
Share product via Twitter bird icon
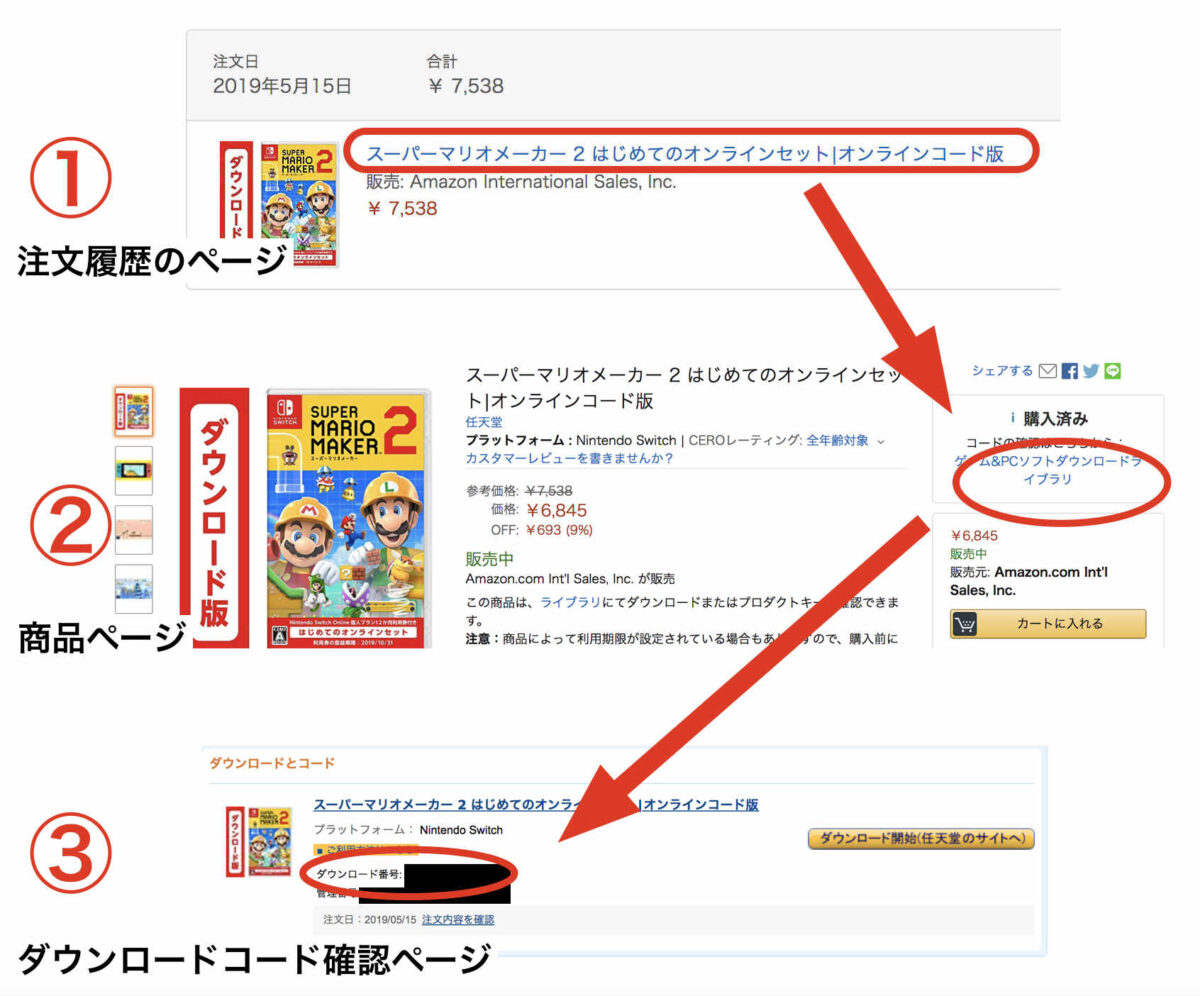coord(1091,371)
